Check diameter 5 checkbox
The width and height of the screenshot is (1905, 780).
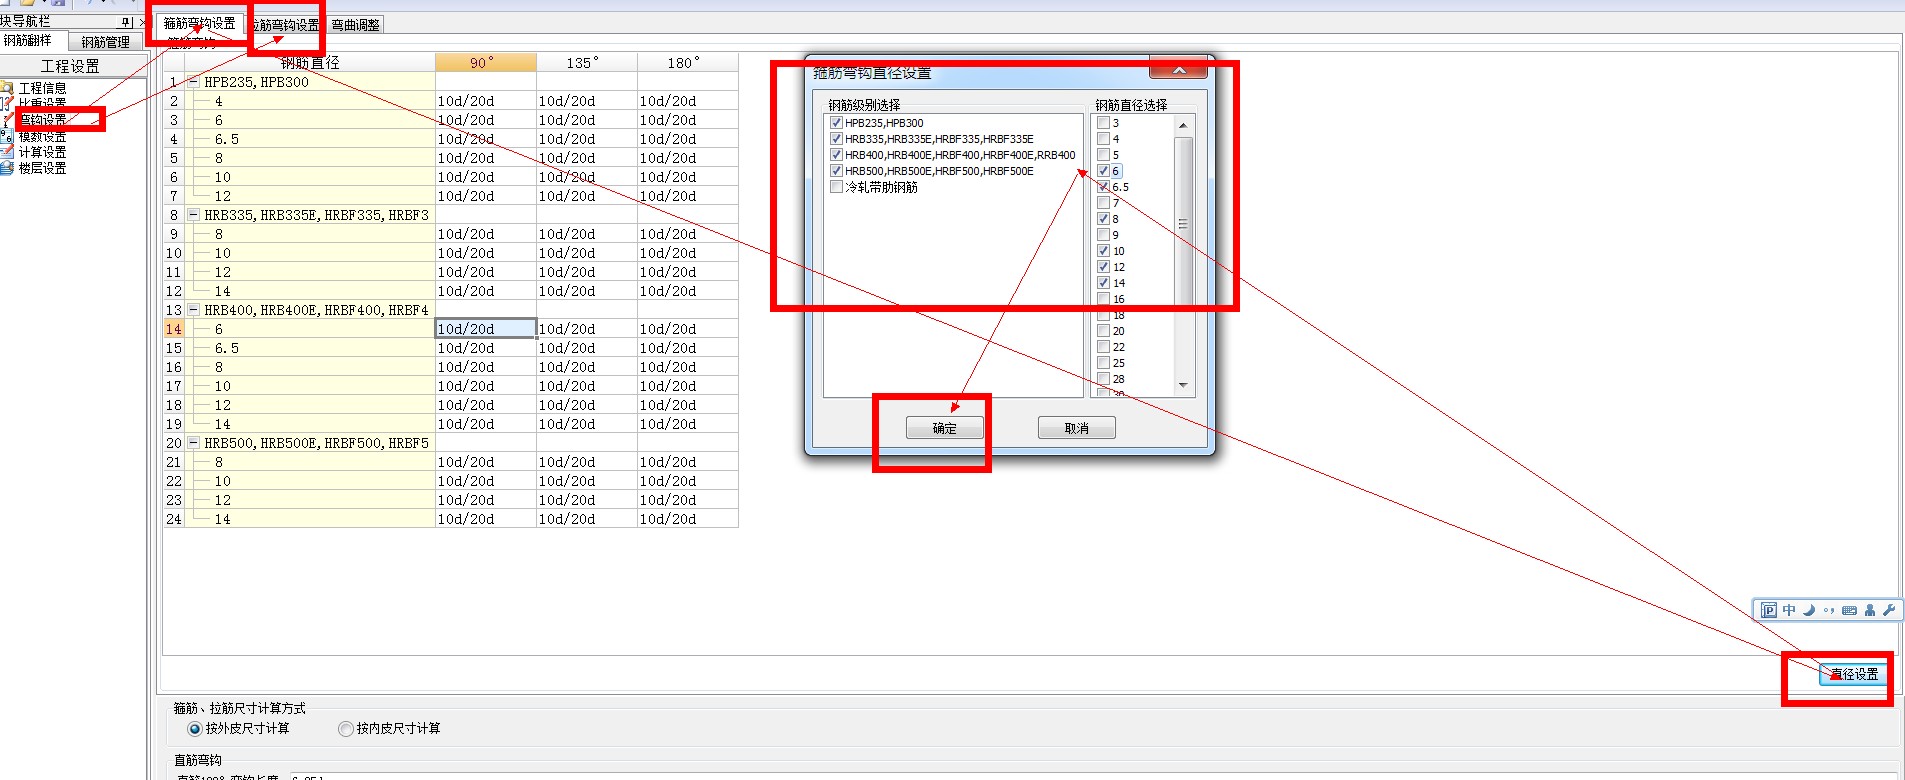pos(1103,155)
